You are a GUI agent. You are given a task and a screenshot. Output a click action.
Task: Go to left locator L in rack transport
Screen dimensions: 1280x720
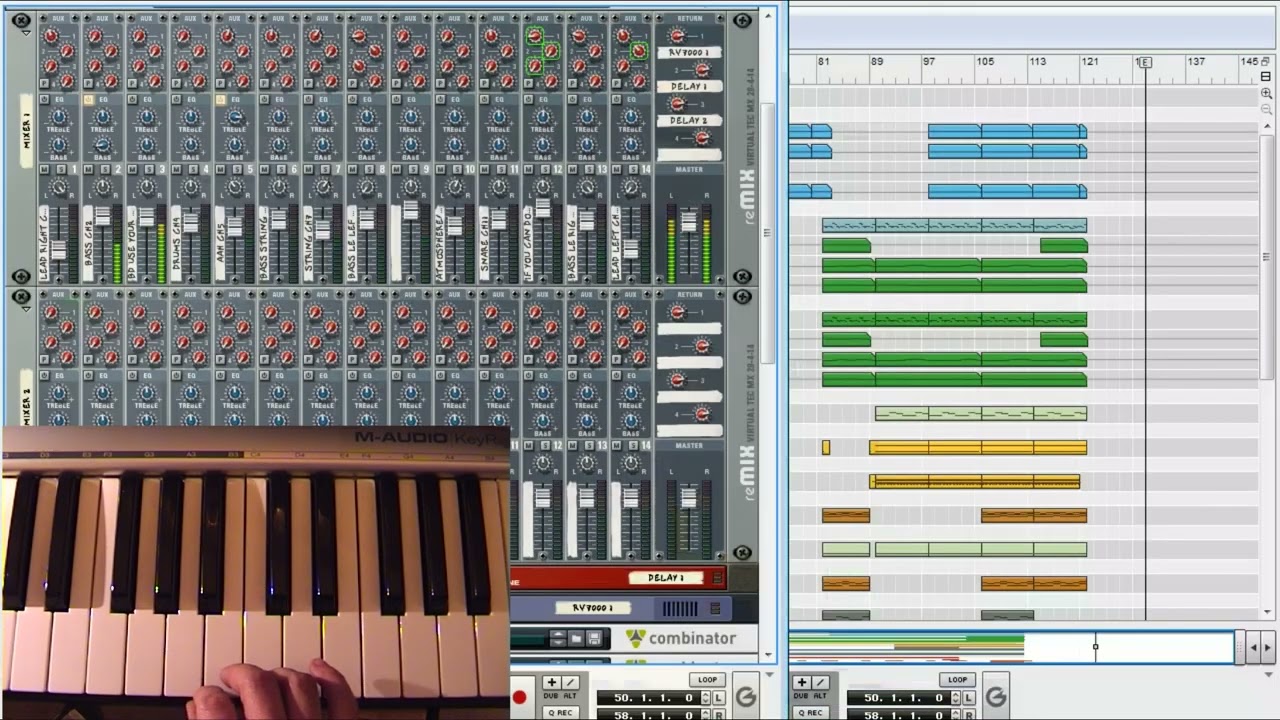tap(719, 698)
